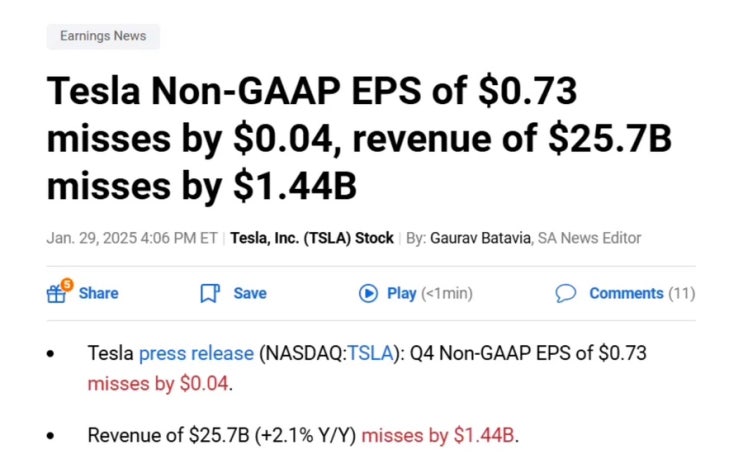
Task: Click the red 'misses by $1.44B' text
Action: (438, 436)
